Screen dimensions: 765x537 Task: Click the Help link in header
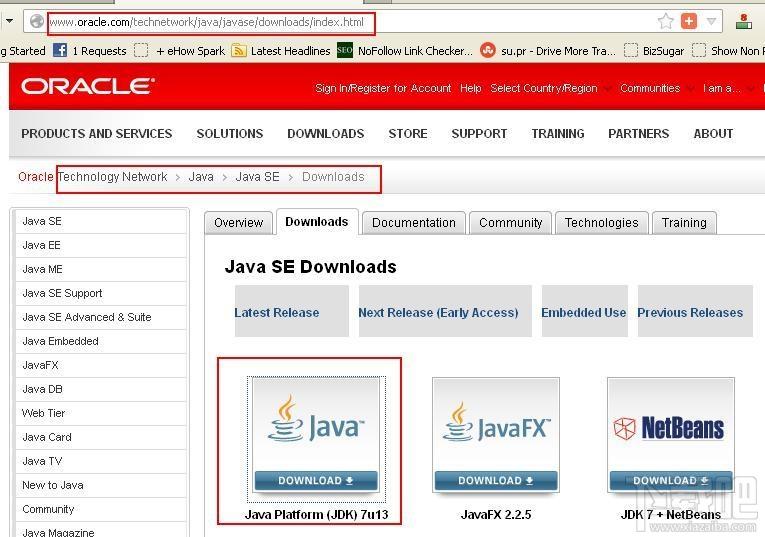coord(470,88)
